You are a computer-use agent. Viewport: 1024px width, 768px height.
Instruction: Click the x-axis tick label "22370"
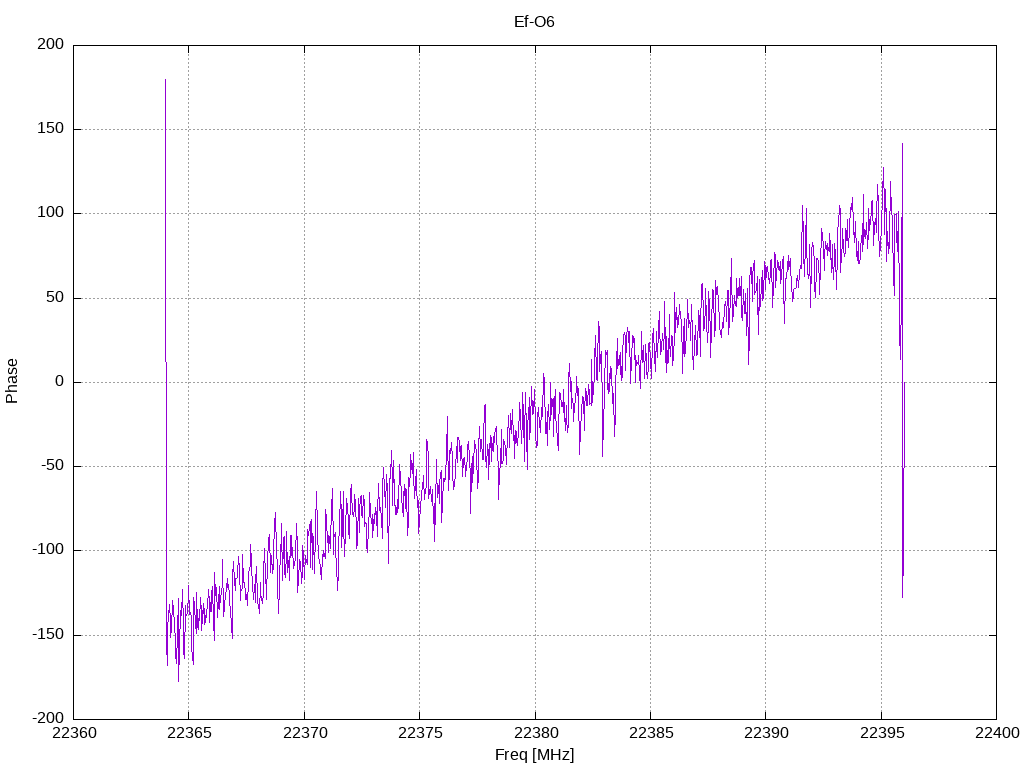point(305,733)
